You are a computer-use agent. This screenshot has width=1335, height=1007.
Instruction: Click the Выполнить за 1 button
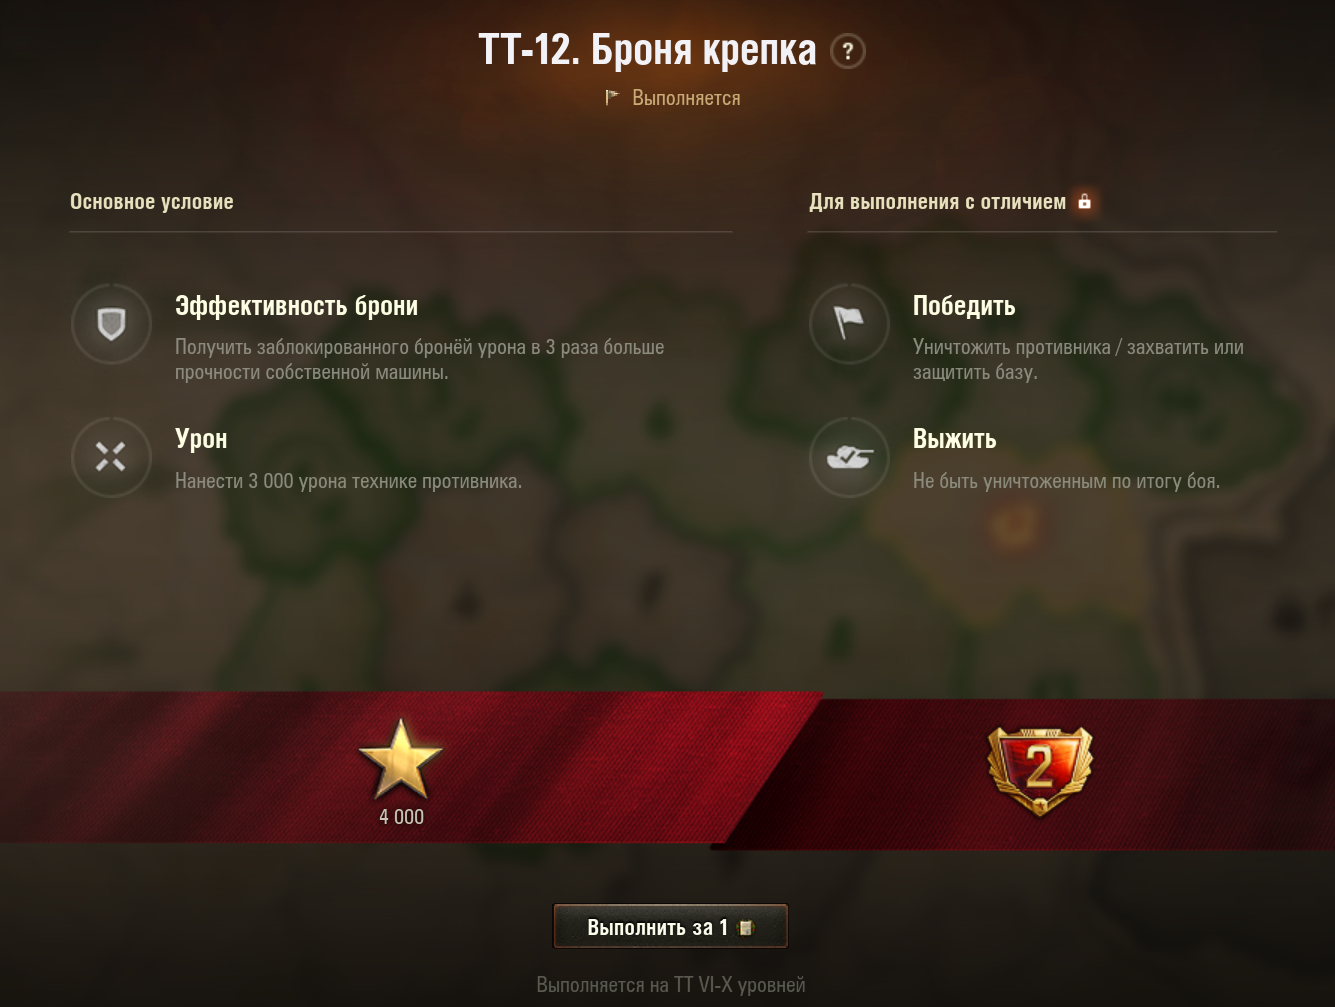670,926
